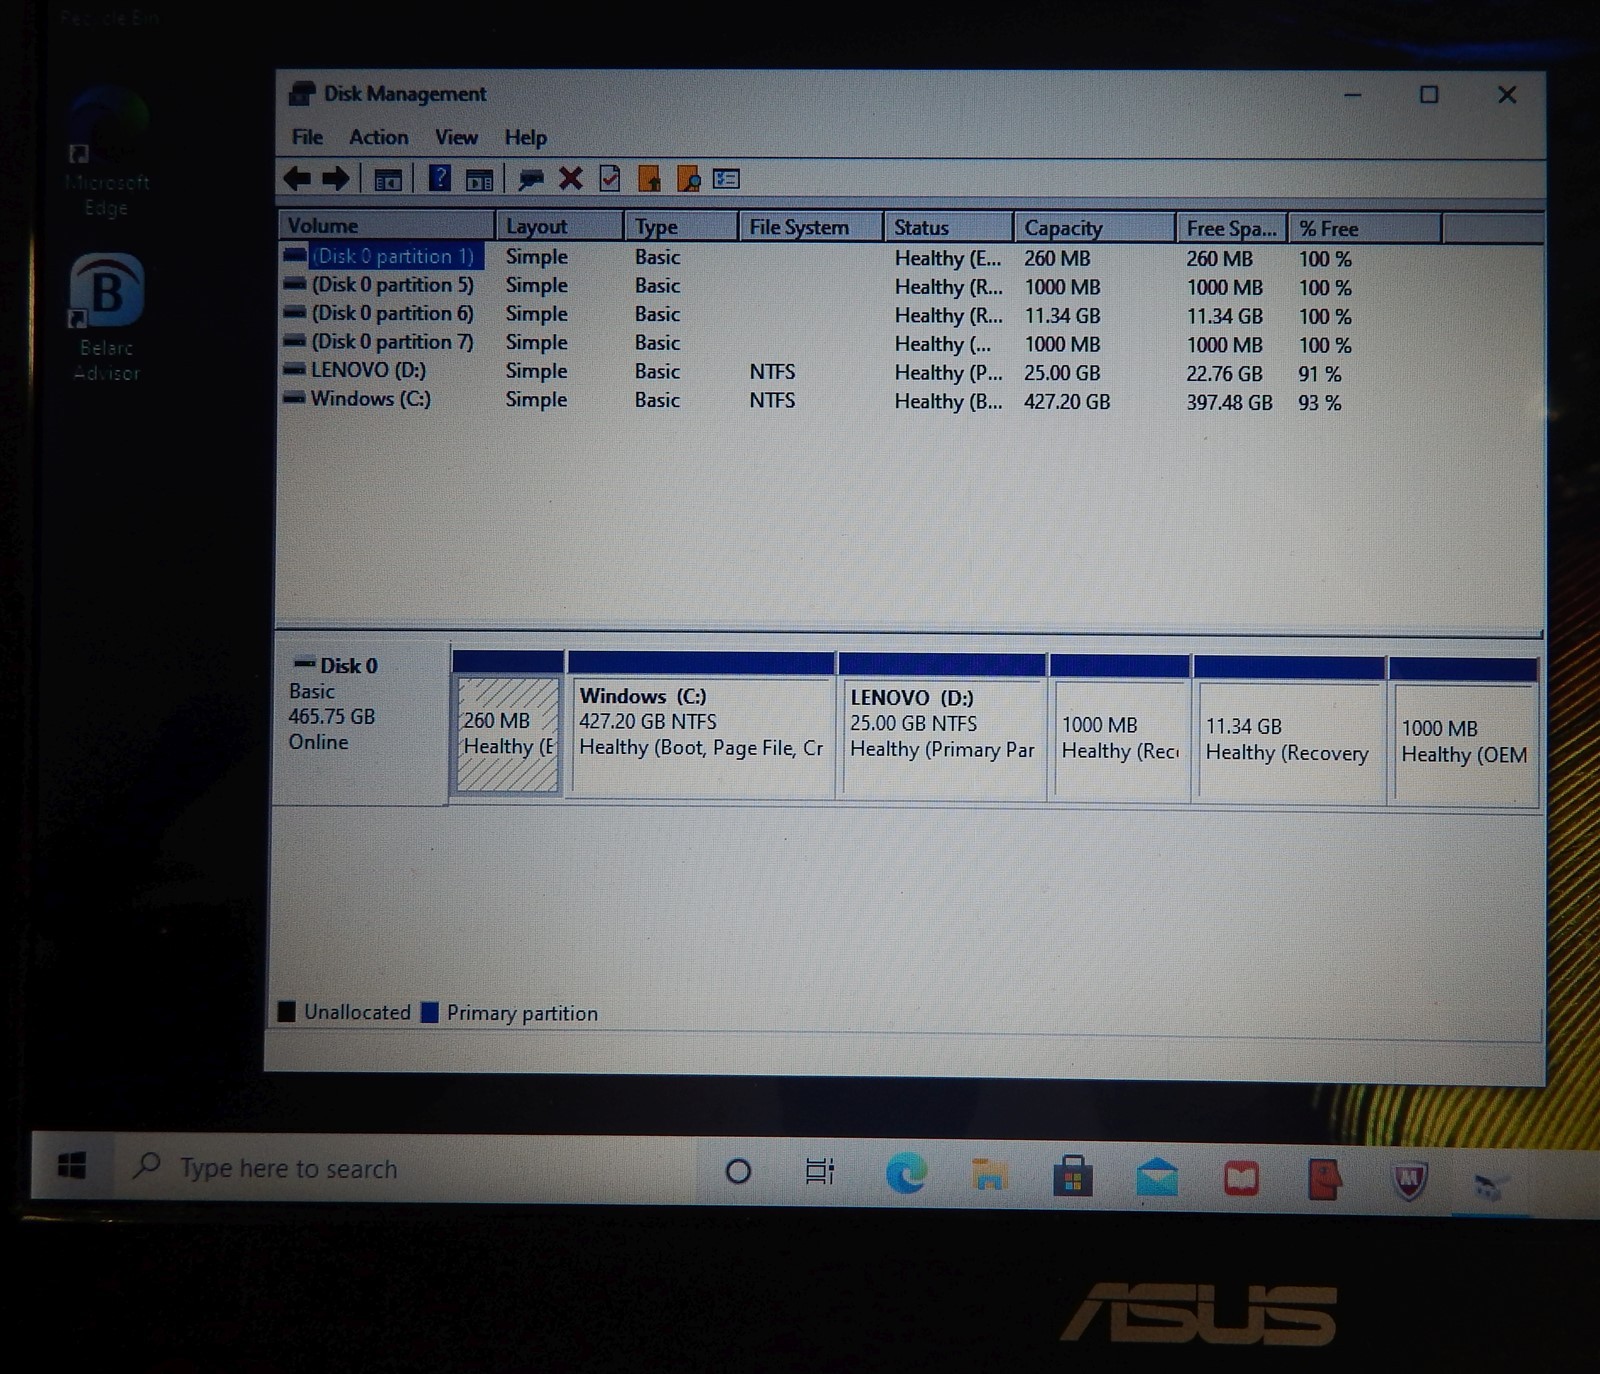
Task: Open the blue Help question-mark icon
Action: [x=439, y=179]
